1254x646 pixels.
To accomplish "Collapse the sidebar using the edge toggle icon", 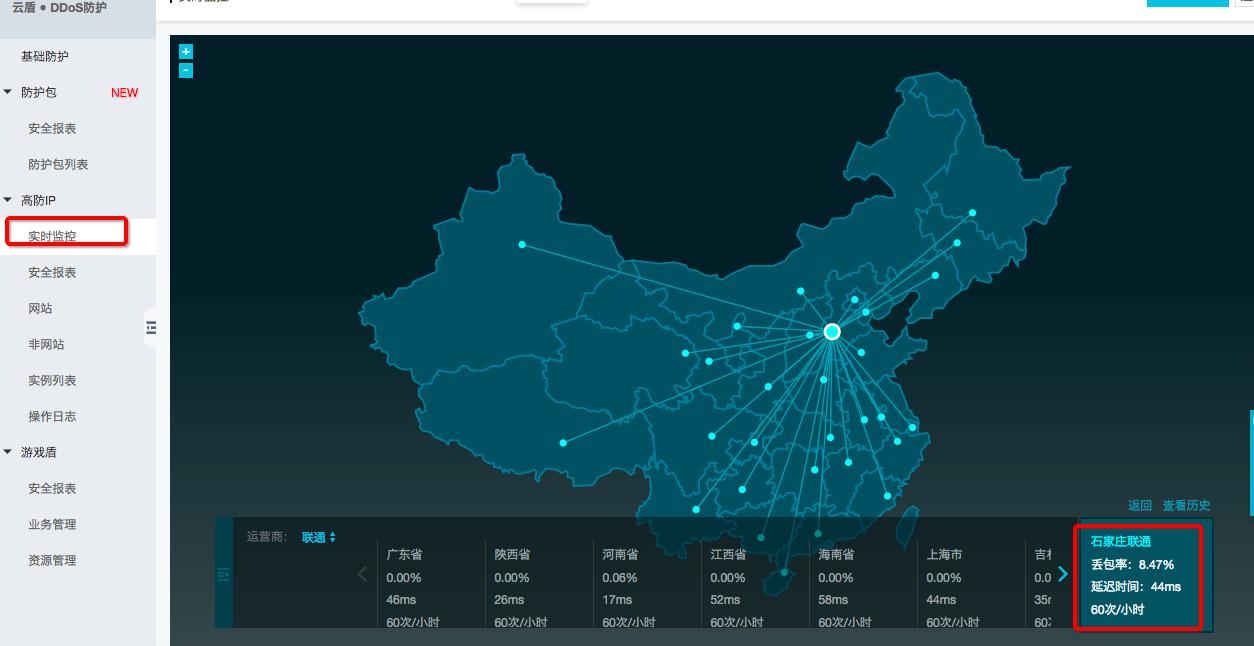I will click(150, 327).
